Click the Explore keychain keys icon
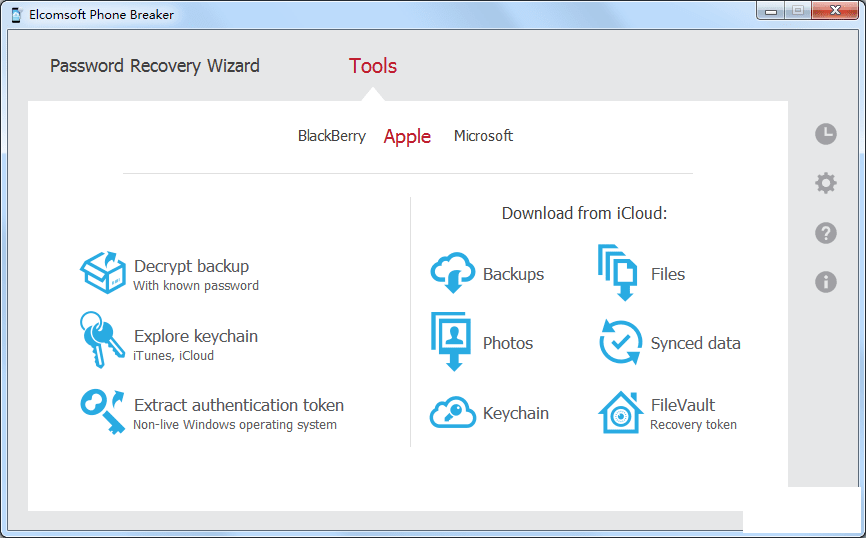The width and height of the screenshot is (866, 538). pyautogui.click(x=102, y=339)
